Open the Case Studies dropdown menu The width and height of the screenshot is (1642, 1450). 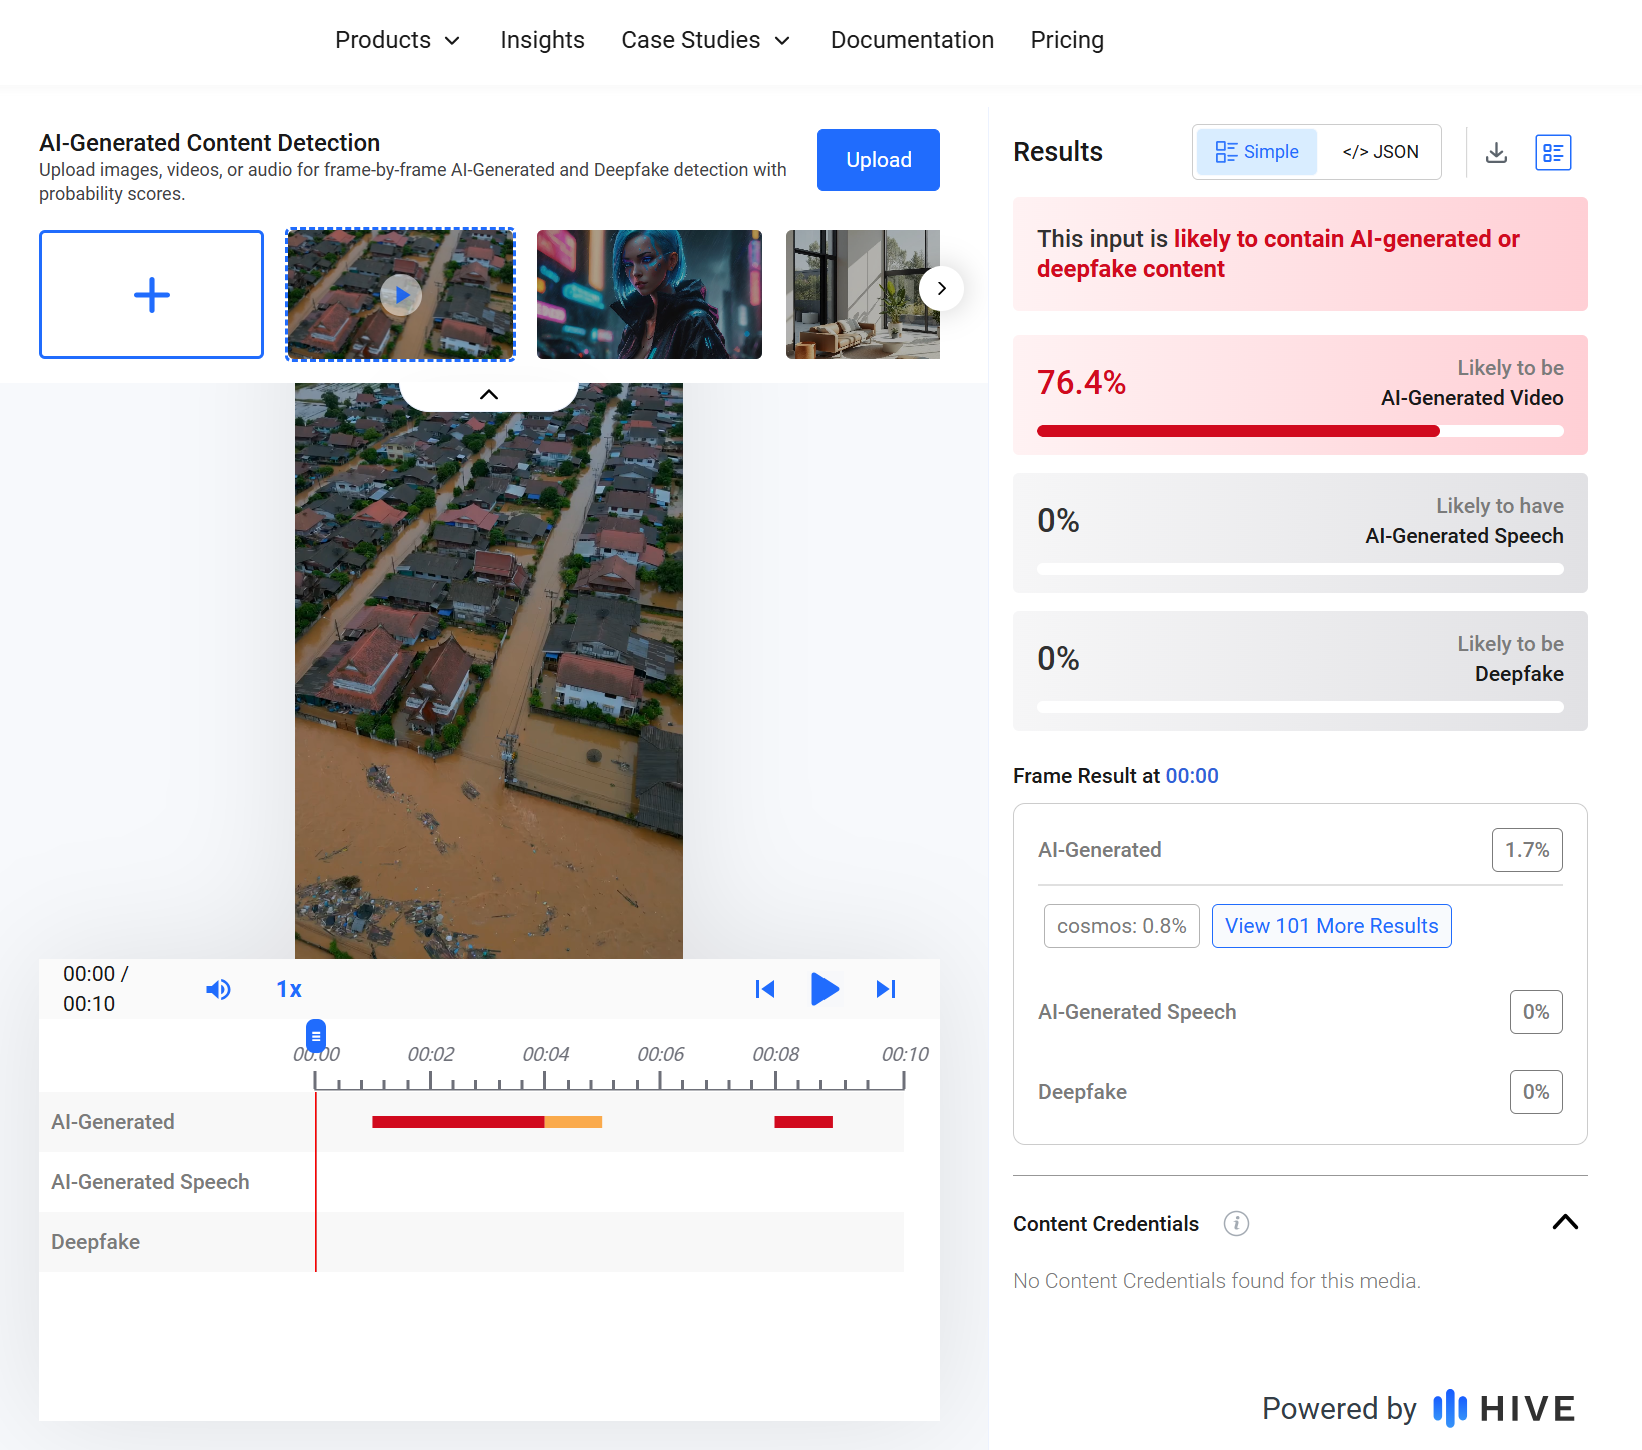(706, 40)
